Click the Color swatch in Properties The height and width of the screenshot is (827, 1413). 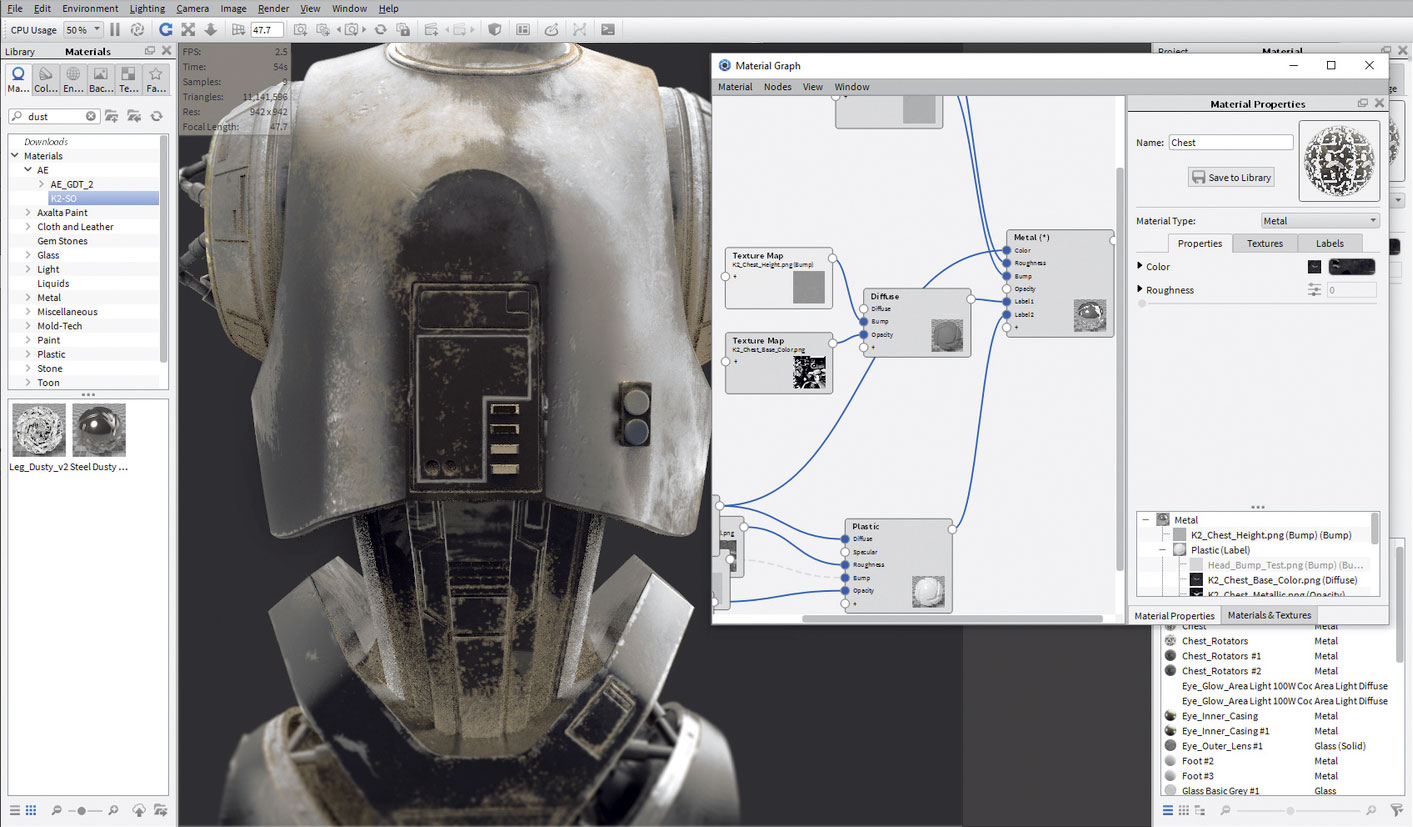point(1315,267)
